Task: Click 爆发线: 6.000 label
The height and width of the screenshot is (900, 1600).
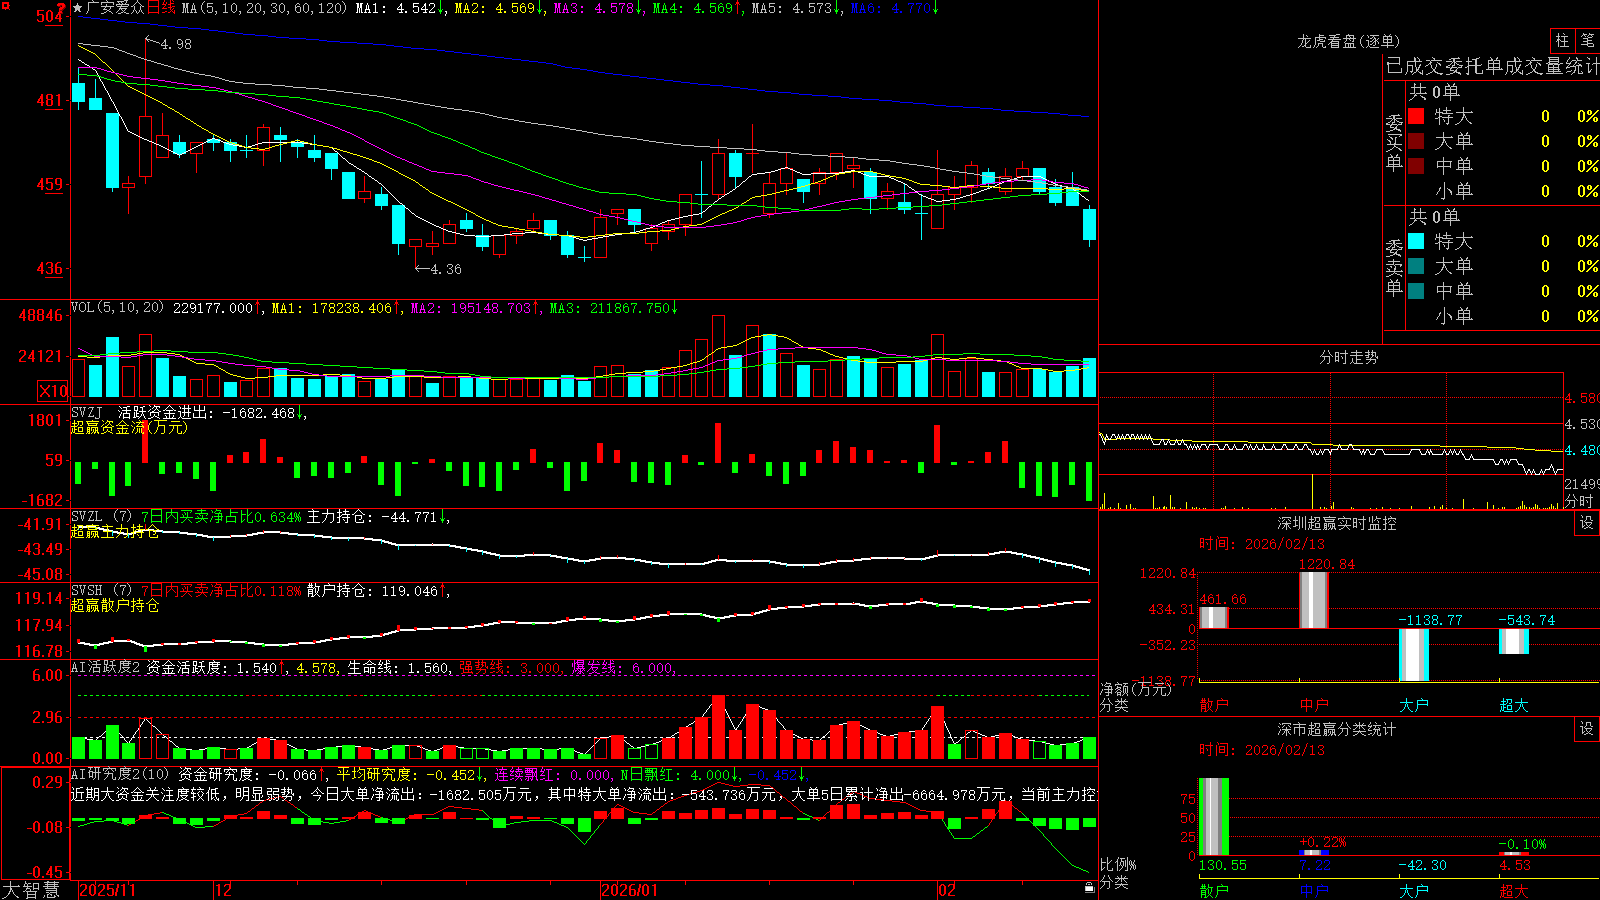Action: click(x=624, y=667)
